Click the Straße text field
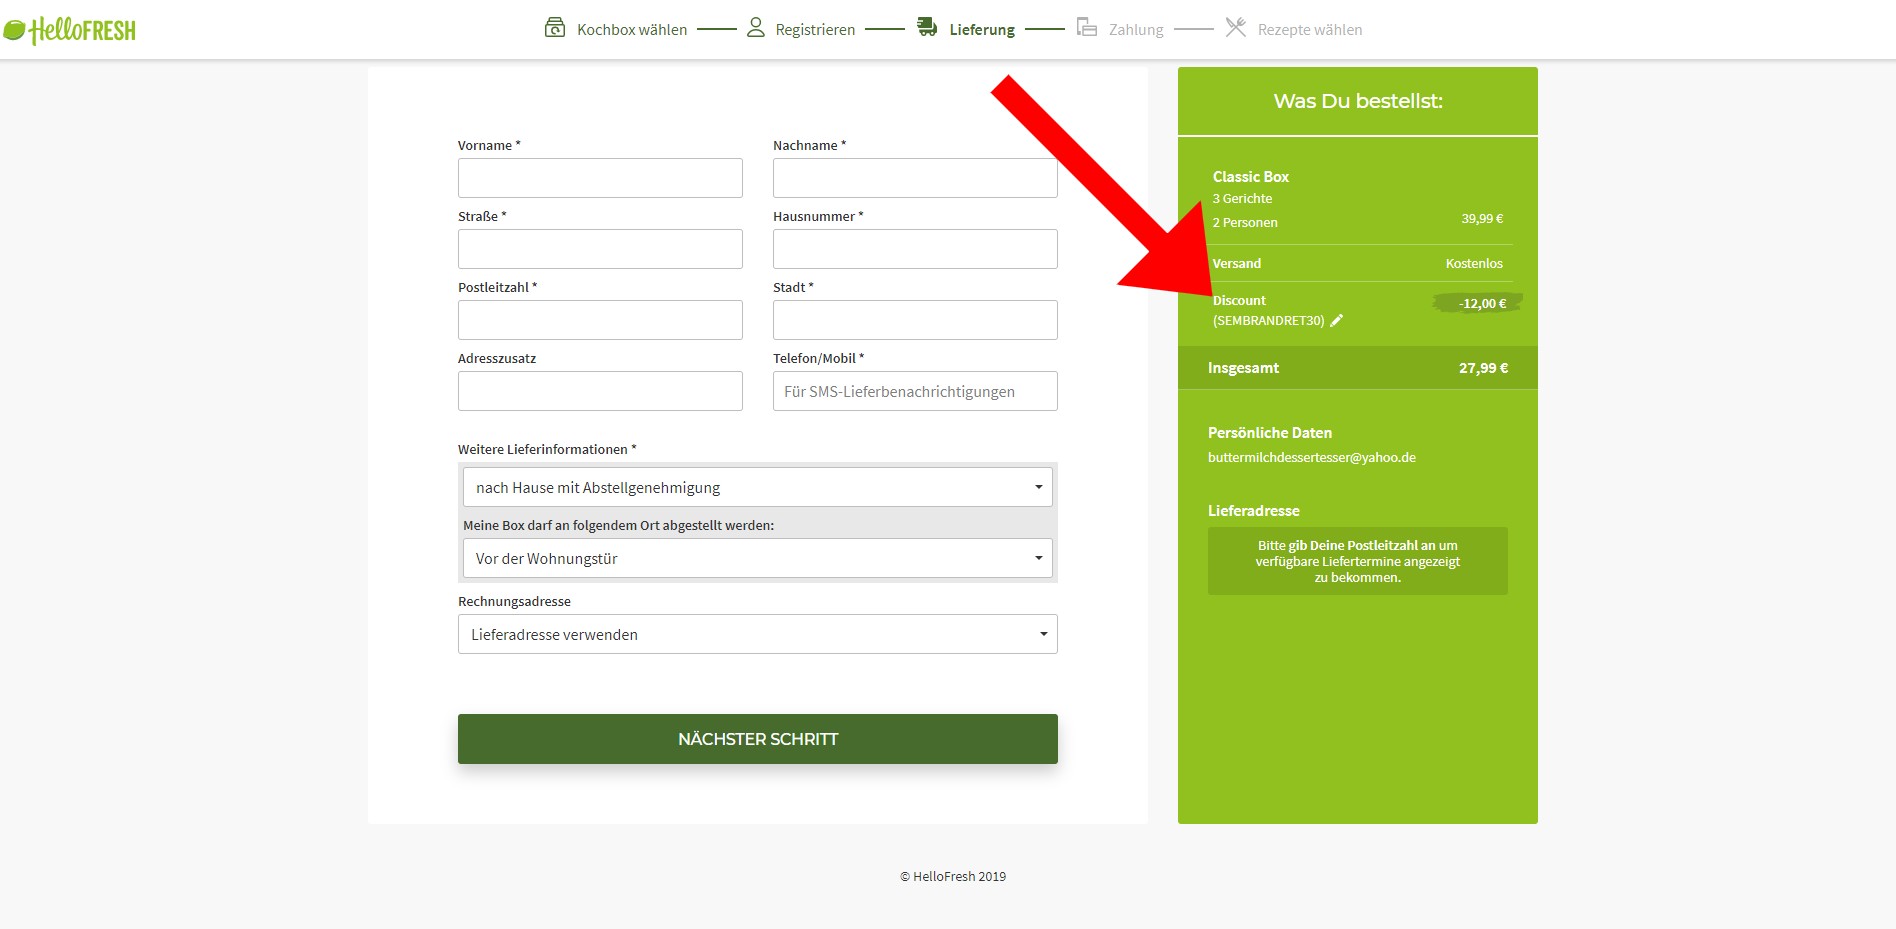Viewport: 1896px width, 929px height. point(599,248)
